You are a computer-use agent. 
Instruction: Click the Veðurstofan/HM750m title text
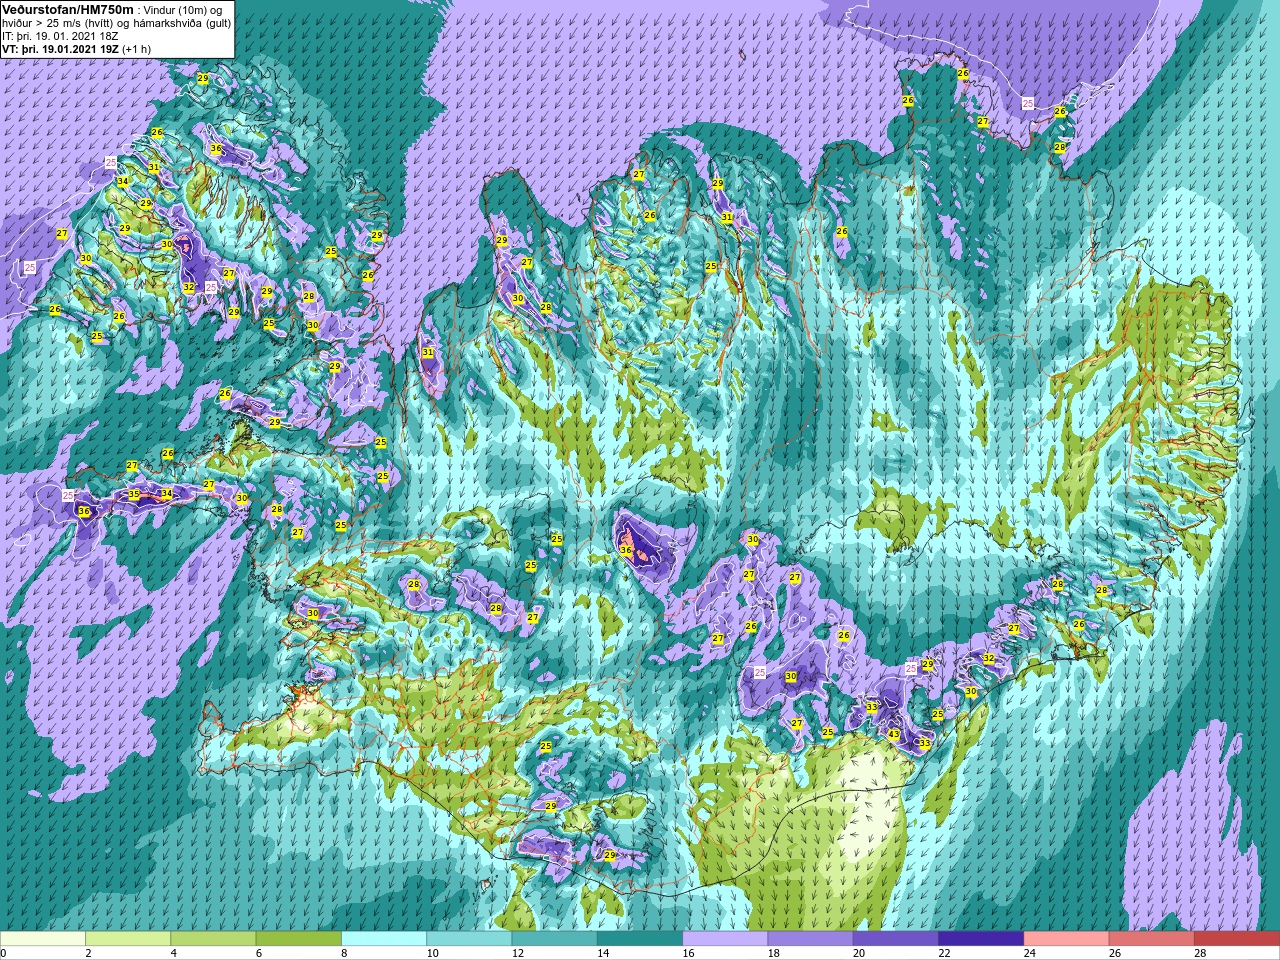pyautogui.click(x=67, y=9)
